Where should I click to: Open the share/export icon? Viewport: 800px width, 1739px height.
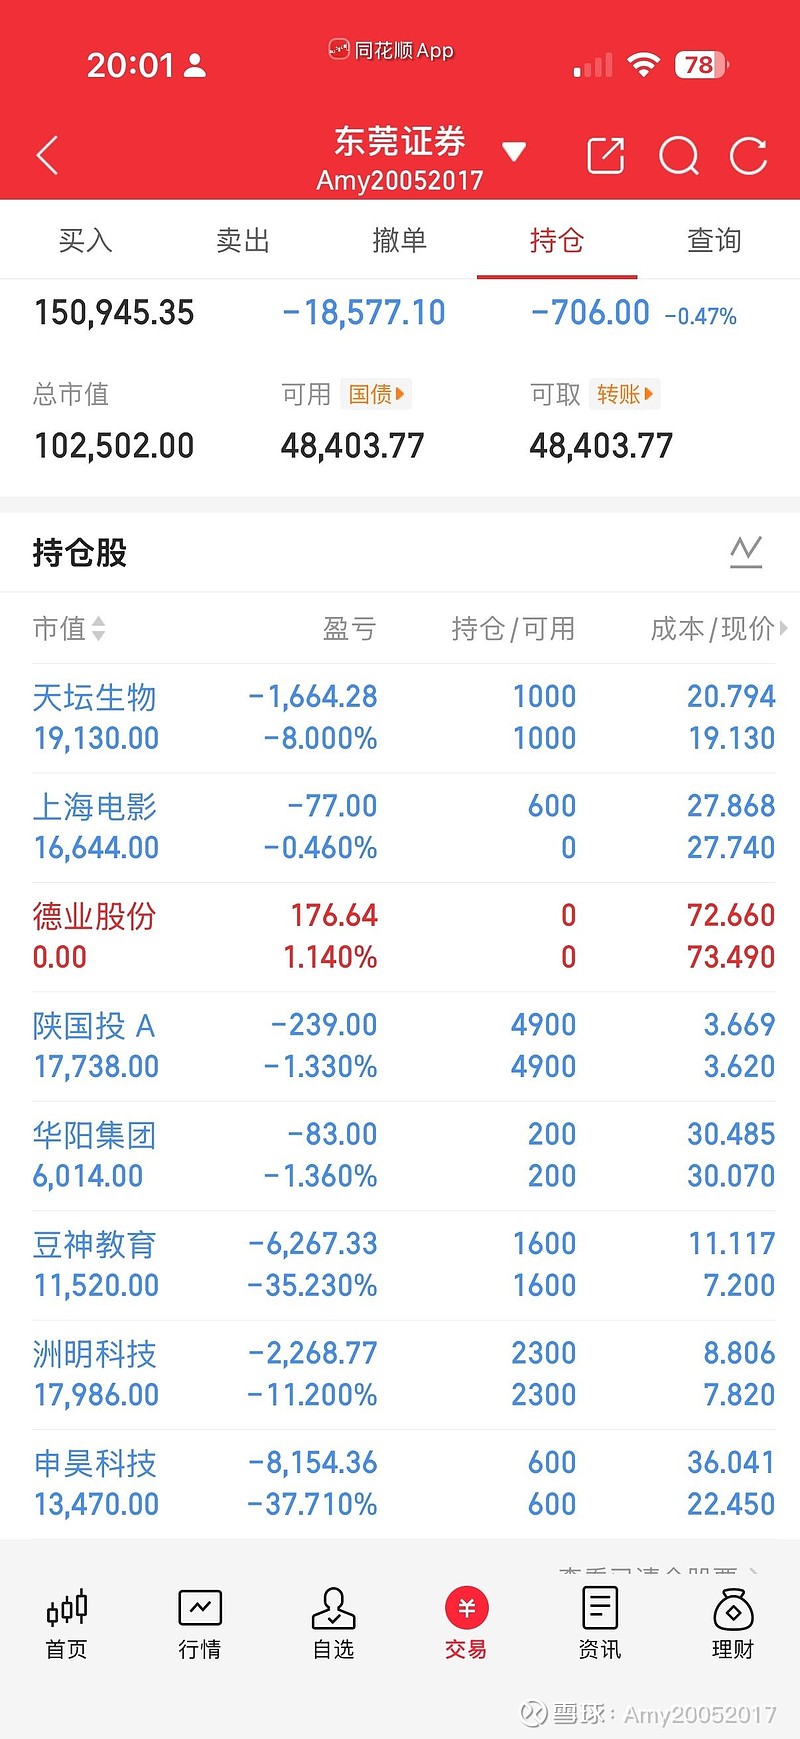(x=605, y=156)
